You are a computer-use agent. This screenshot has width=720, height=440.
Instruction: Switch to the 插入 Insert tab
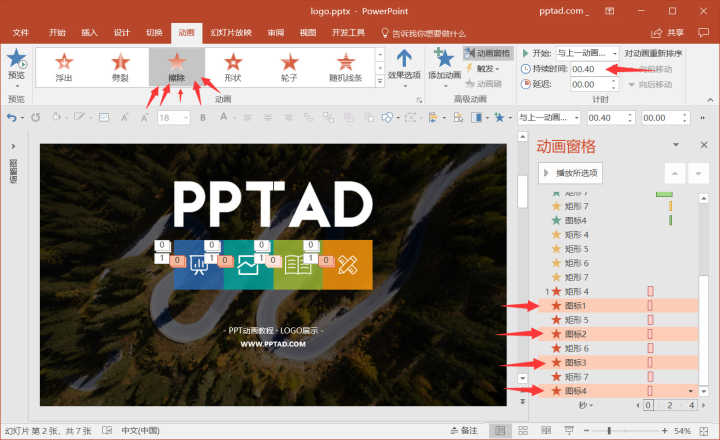90,33
